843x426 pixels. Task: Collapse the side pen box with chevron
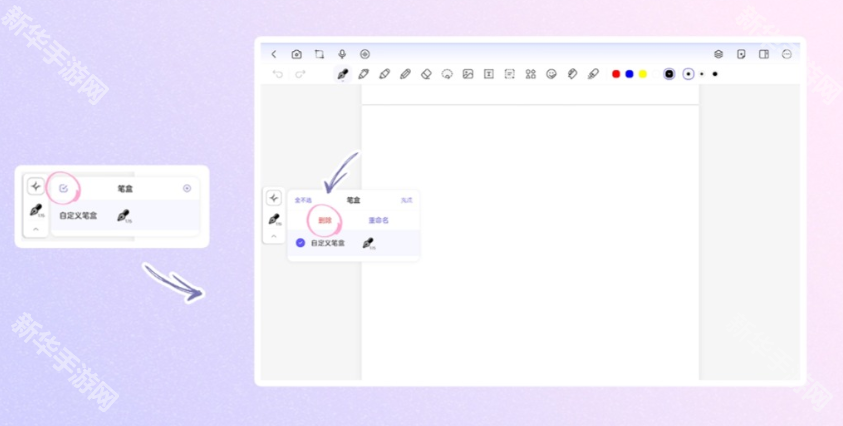(274, 235)
